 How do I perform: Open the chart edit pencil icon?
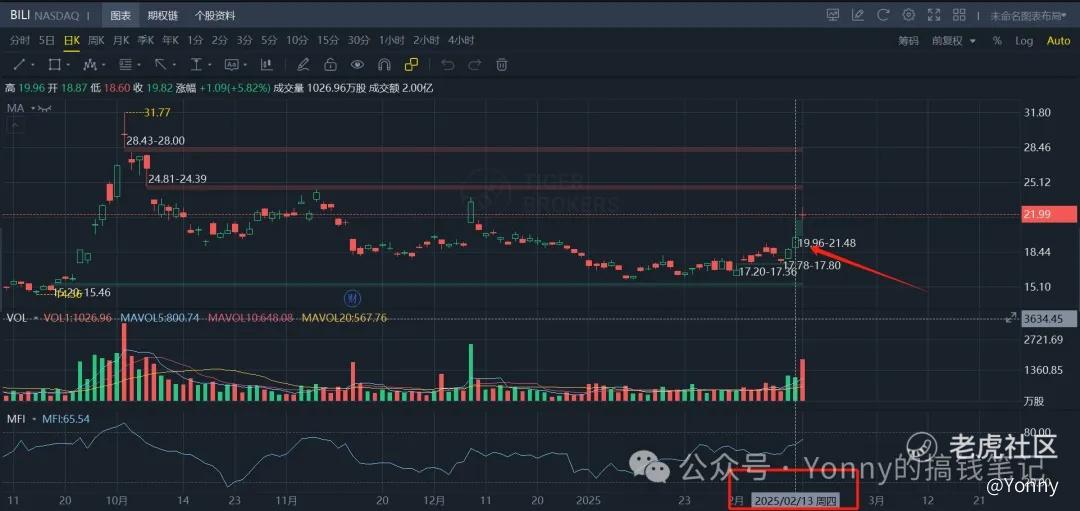[858, 14]
